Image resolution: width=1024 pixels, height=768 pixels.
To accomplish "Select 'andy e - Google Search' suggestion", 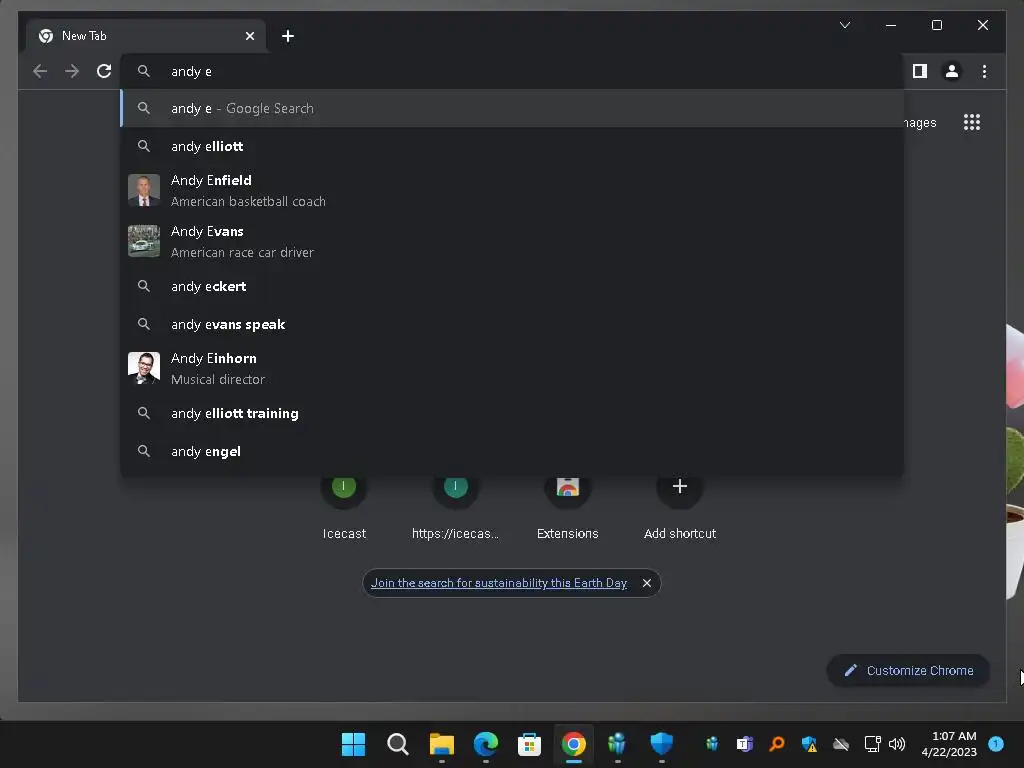I will (512, 108).
